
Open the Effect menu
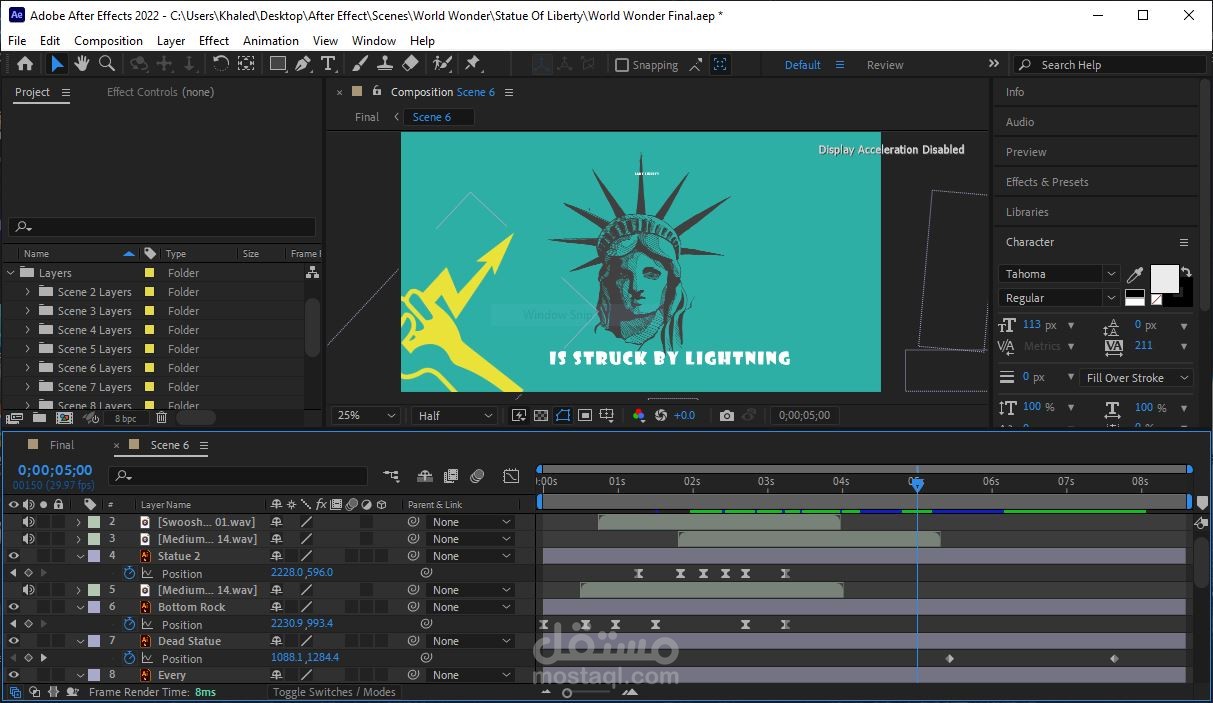click(x=213, y=40)
